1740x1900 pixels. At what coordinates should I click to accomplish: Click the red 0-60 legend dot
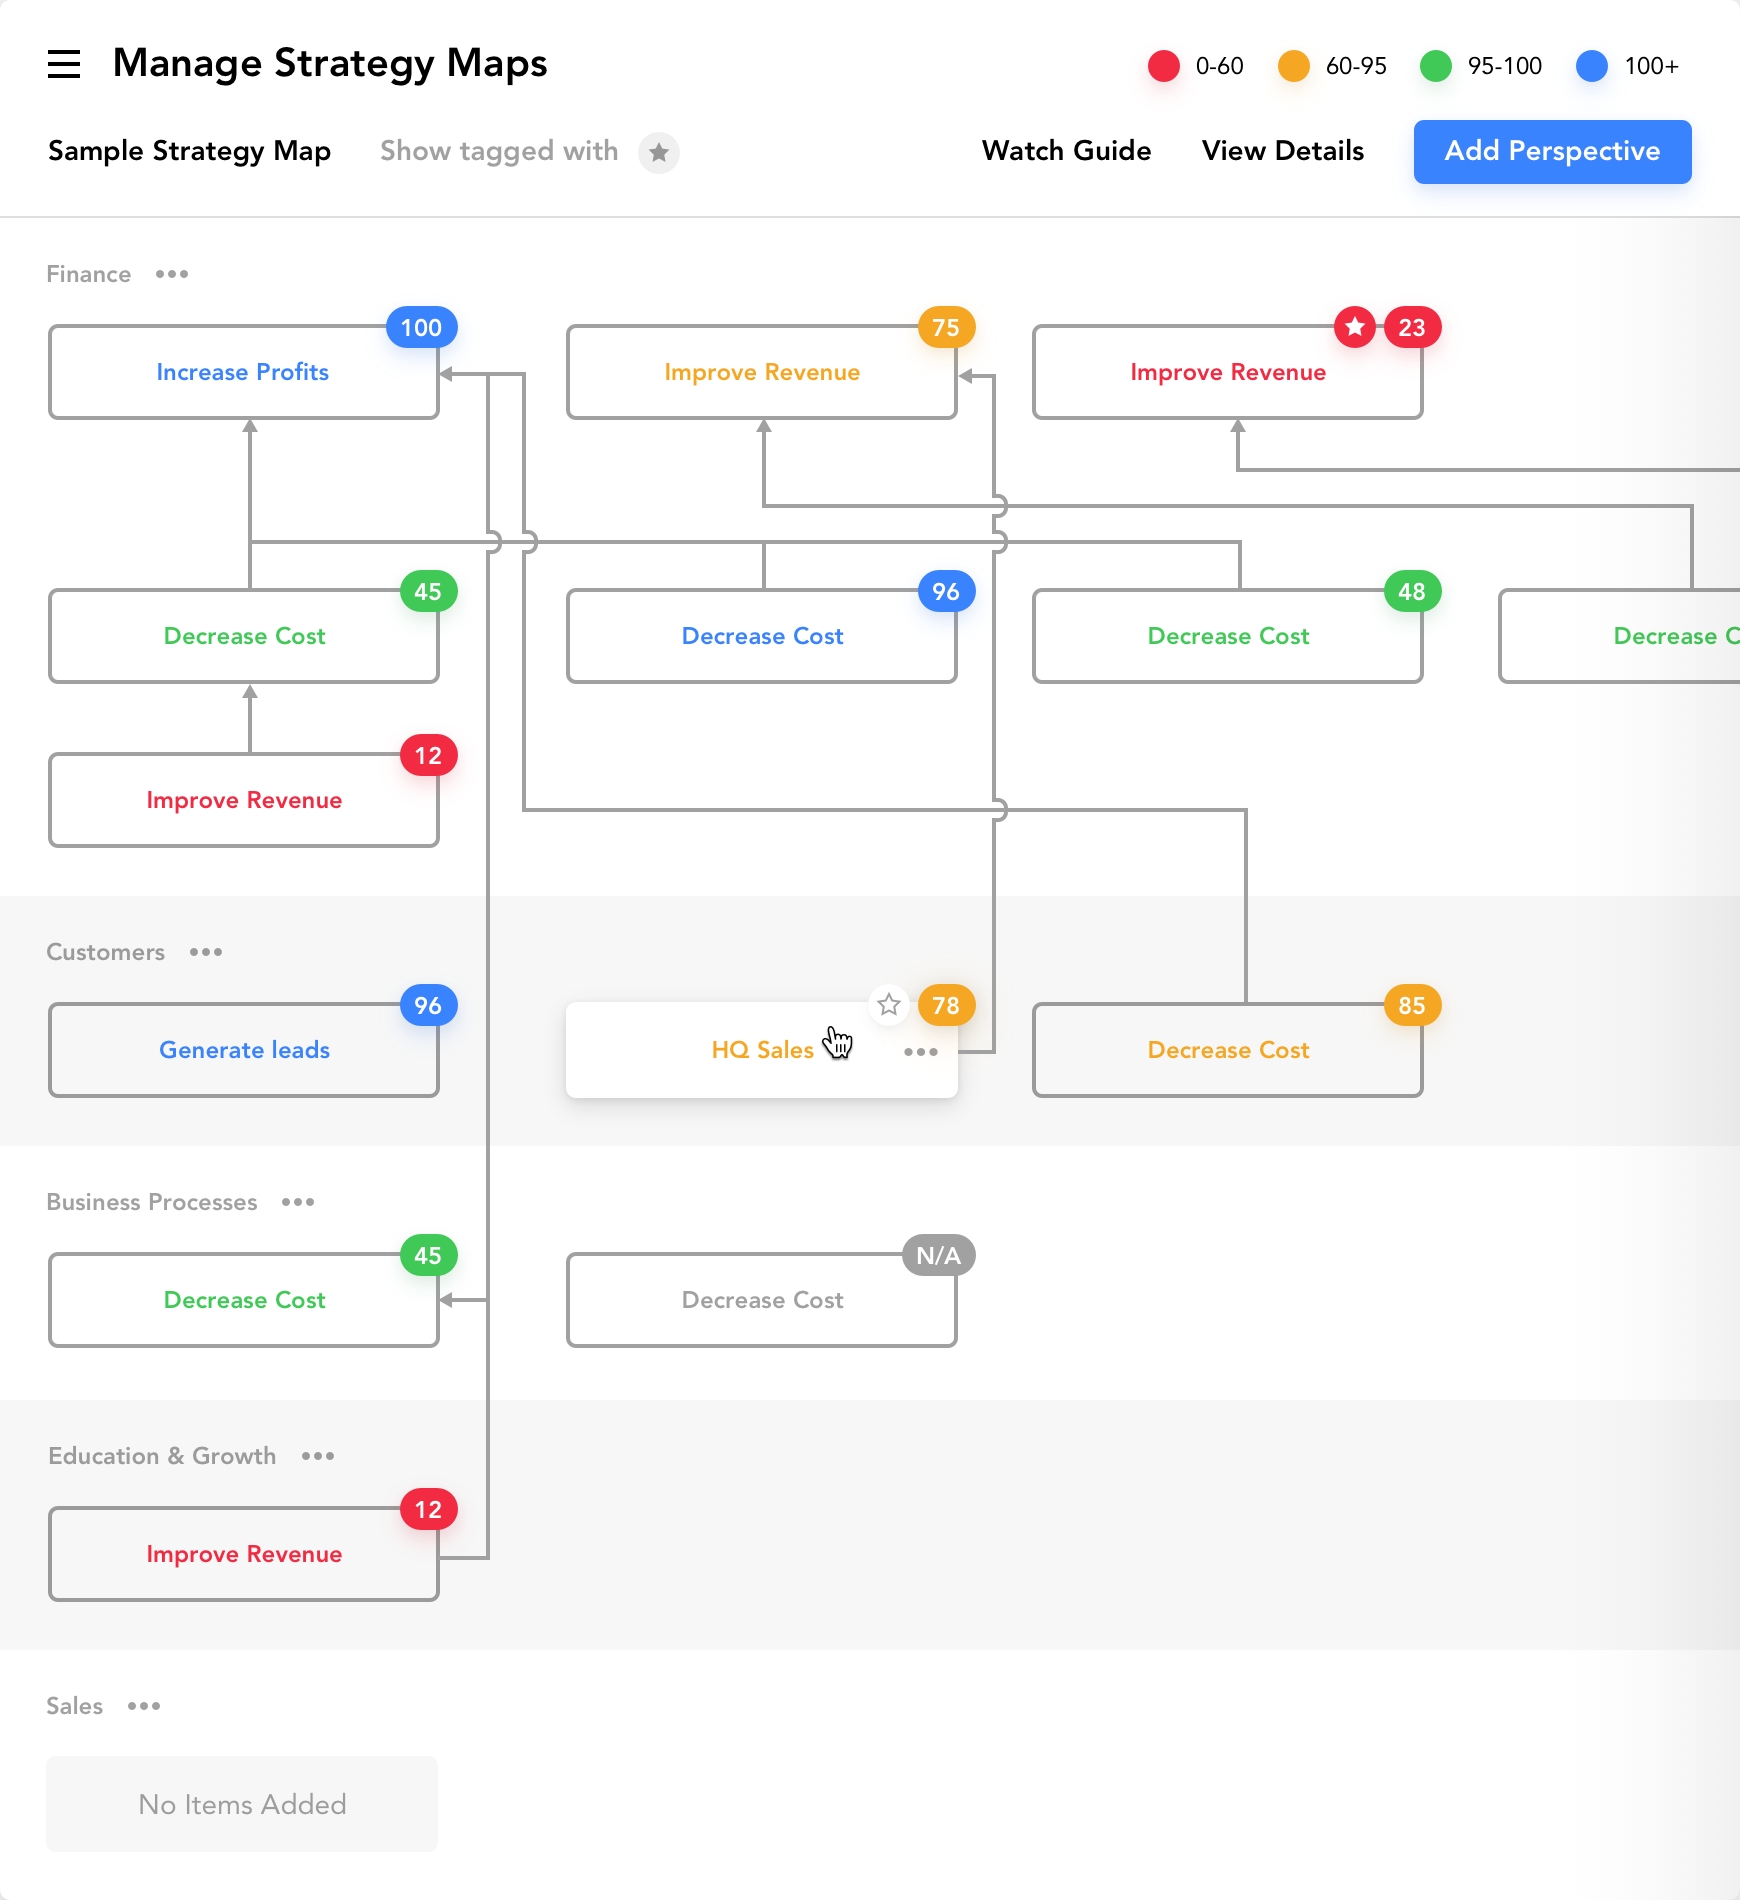(1164, 66)
